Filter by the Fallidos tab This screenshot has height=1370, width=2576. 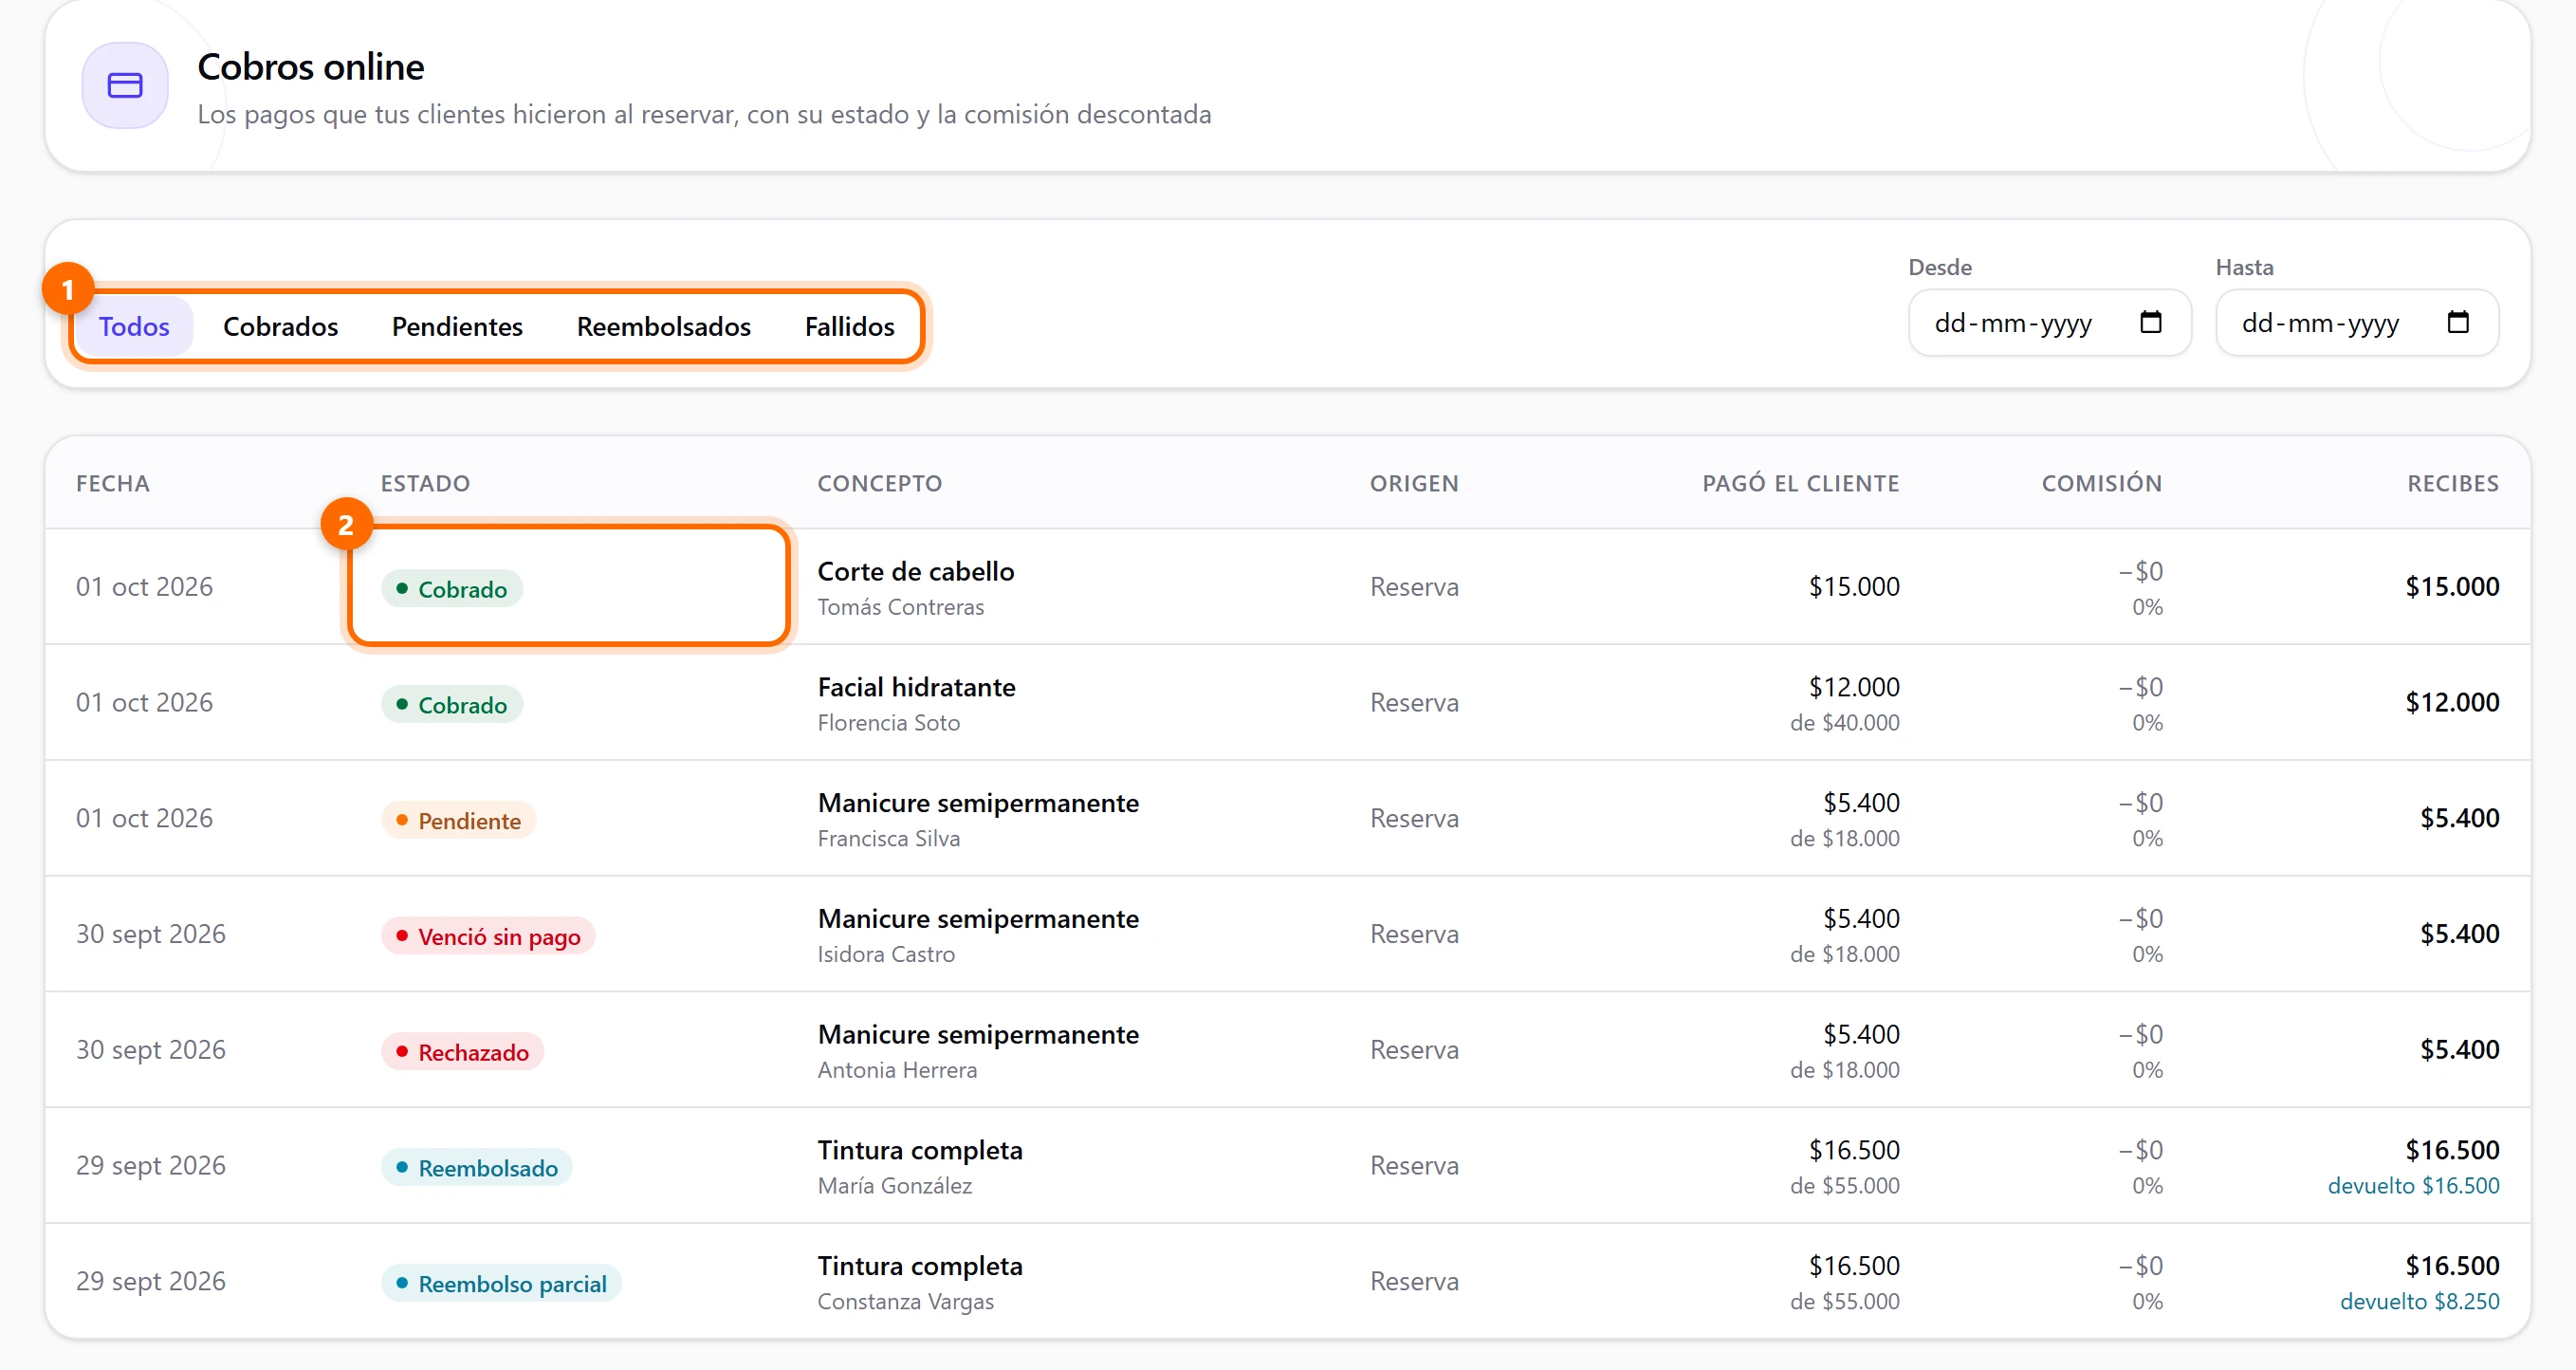tap(849, 326)
